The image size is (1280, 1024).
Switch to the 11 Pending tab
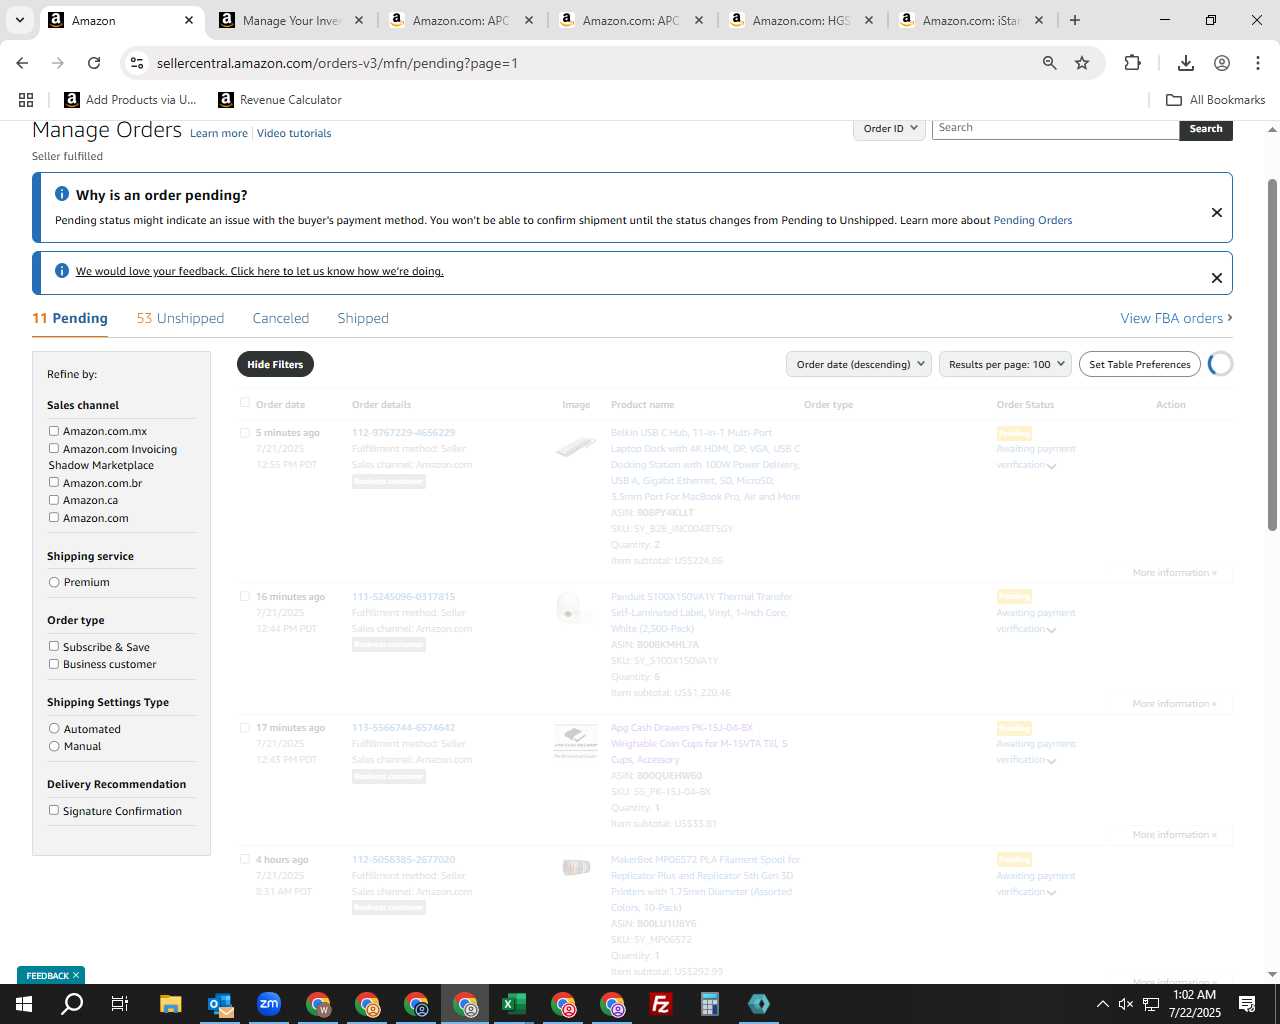tap(70, 318)
